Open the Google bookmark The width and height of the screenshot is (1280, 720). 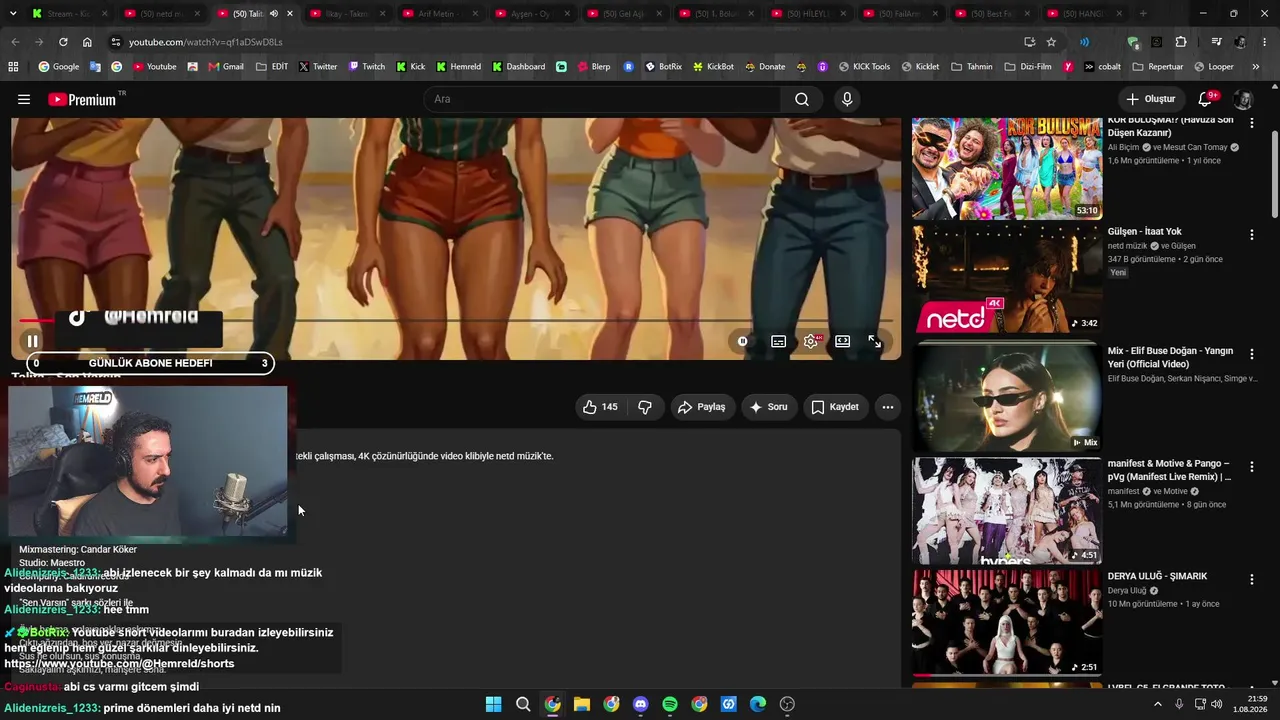tap(58, 67)
